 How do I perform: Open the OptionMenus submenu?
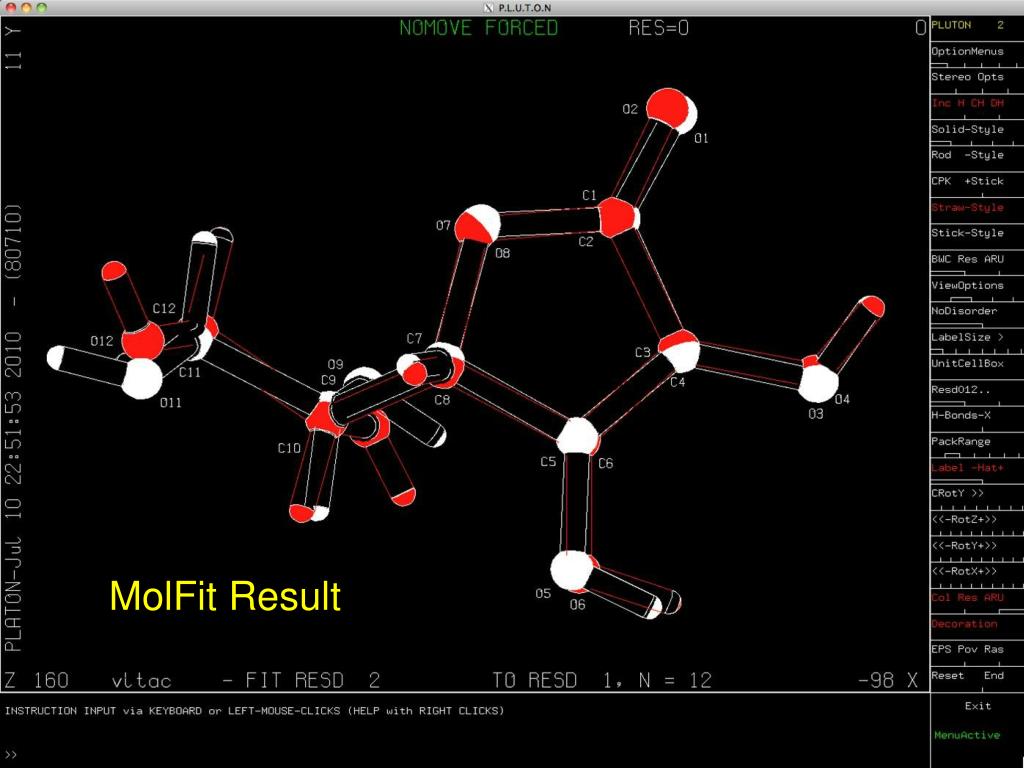[x=967, y=51]
